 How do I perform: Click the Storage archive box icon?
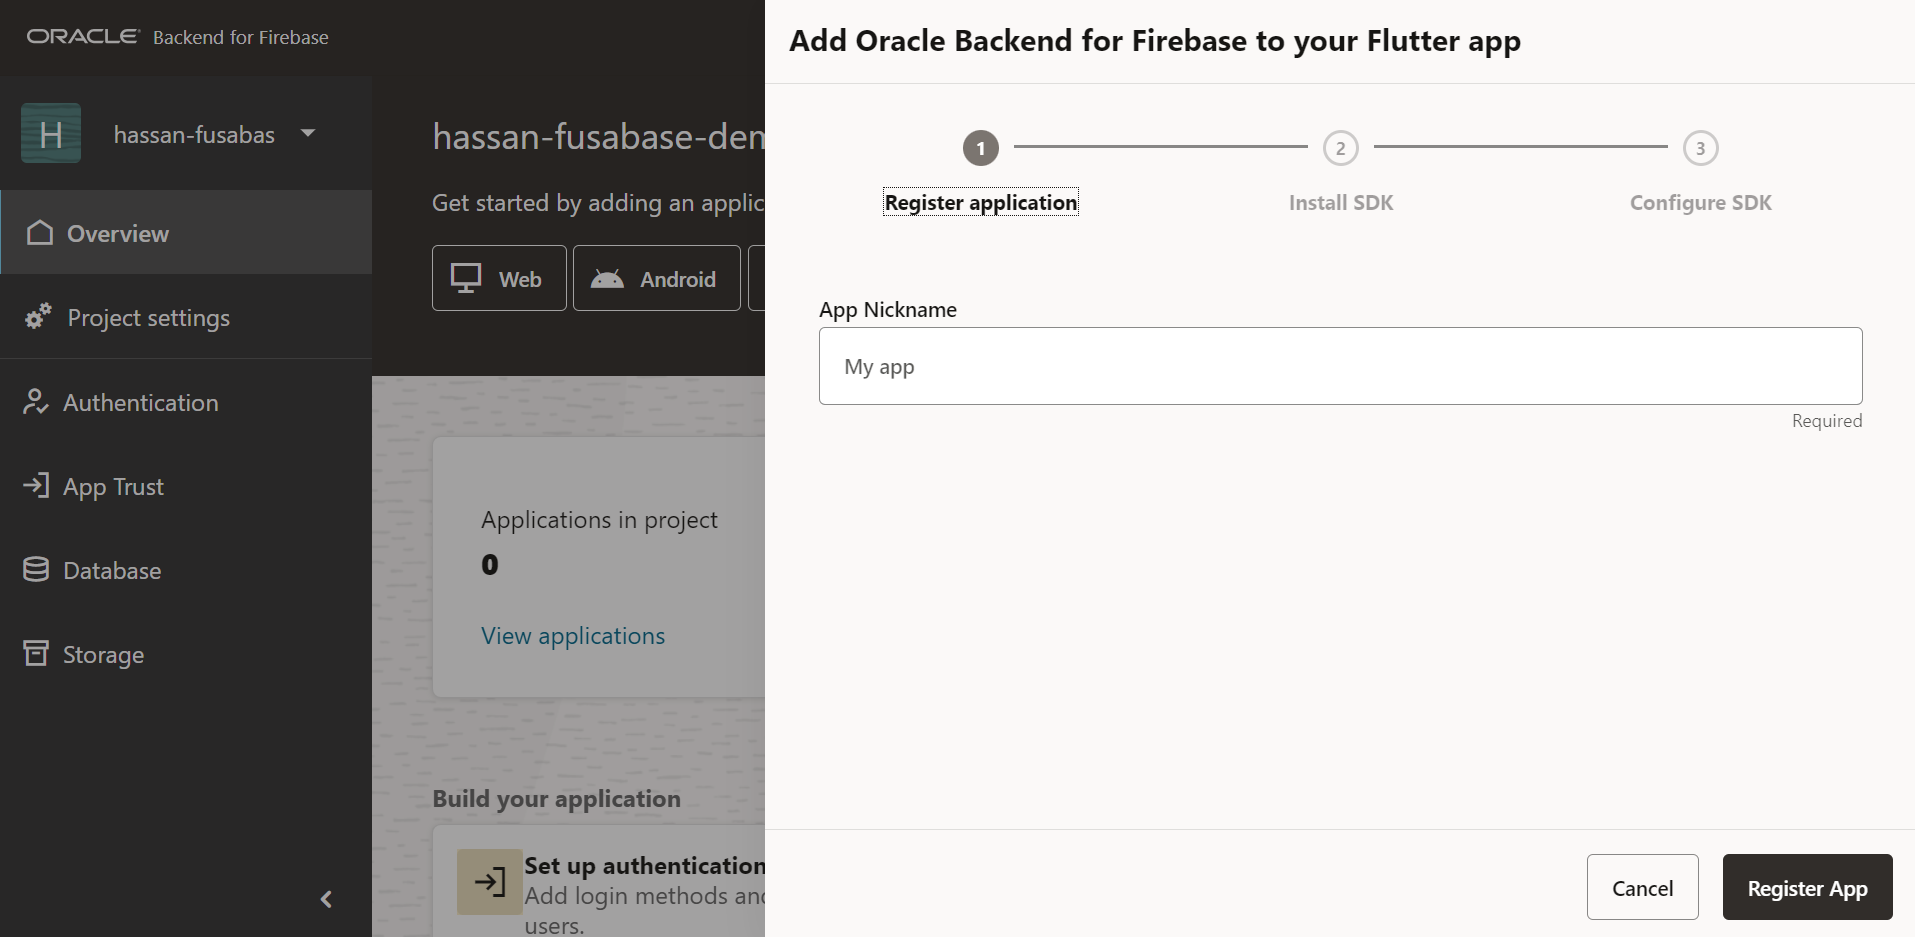point(36,653)
